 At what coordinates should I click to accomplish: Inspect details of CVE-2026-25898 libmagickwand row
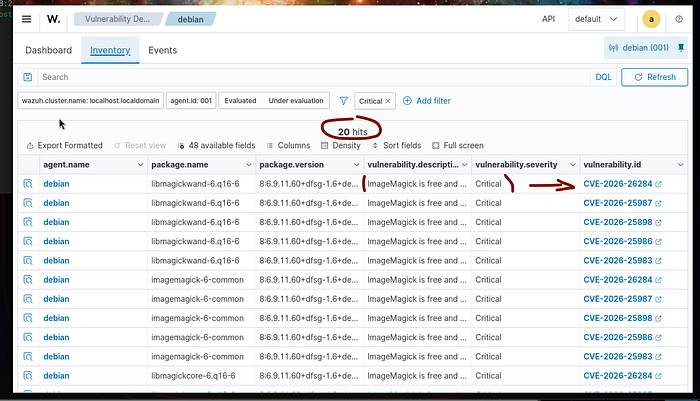pyautogui.click(x=28, y=222)
